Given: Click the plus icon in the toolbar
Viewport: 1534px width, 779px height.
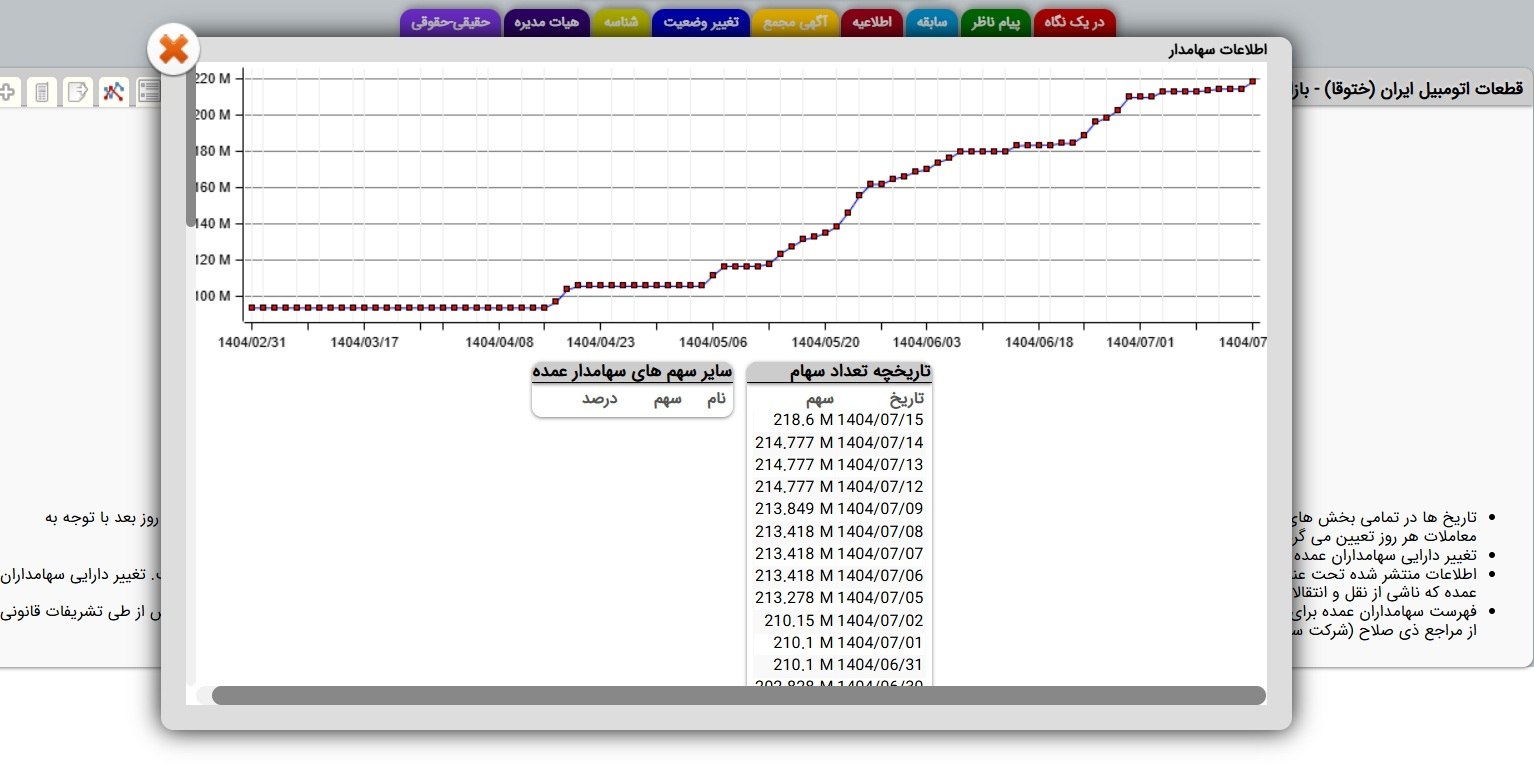Looking at the screenshot, I should (x=6, y=93).
